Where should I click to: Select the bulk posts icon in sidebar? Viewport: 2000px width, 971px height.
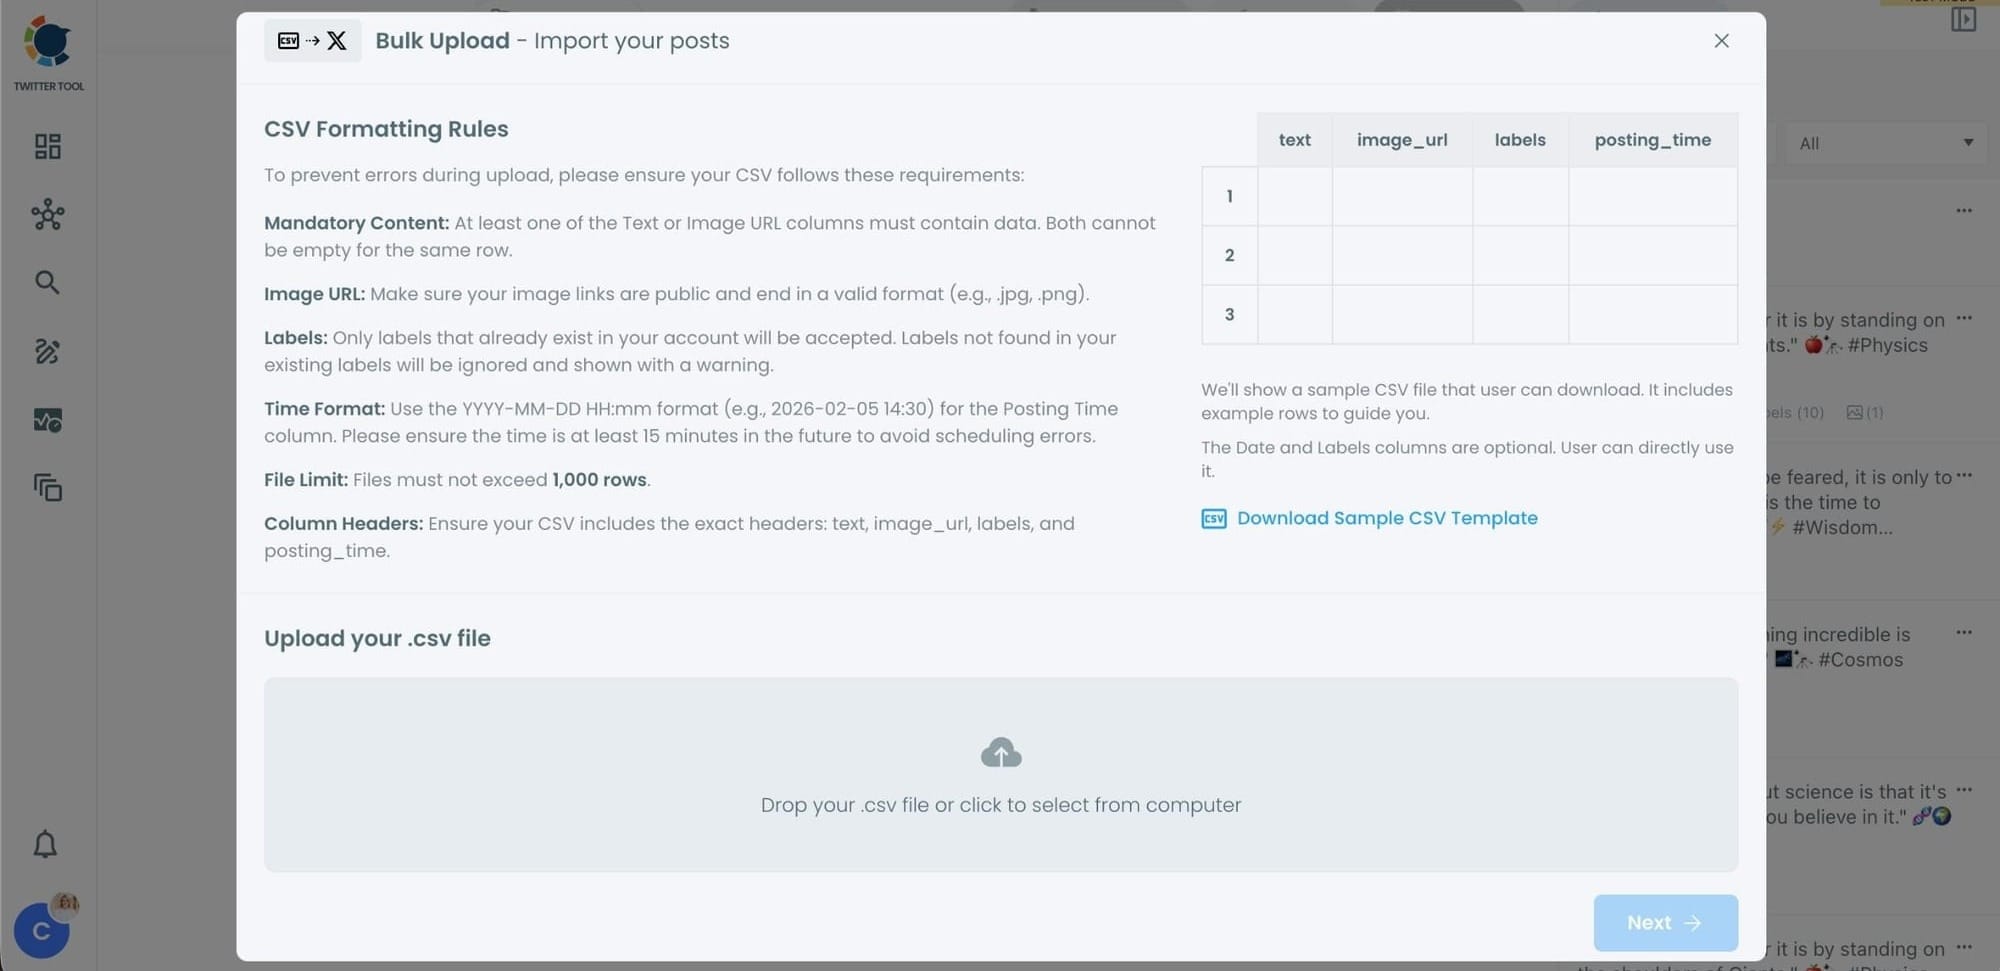[x=46, y=488]
